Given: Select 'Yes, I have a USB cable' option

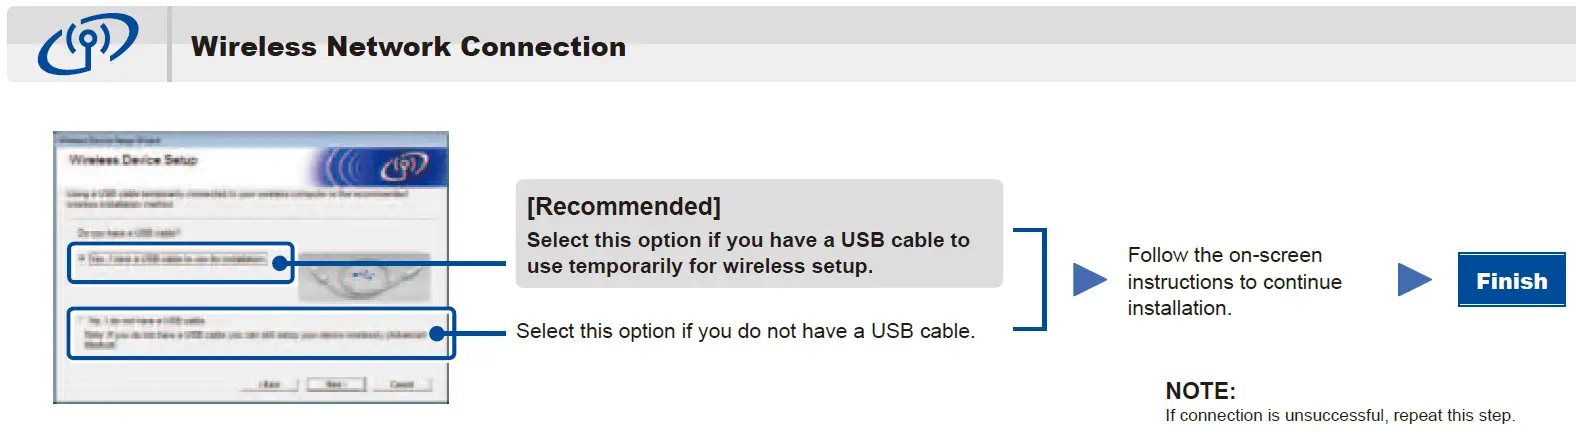Looking at the screenshot, I should [x=83, y=259].
